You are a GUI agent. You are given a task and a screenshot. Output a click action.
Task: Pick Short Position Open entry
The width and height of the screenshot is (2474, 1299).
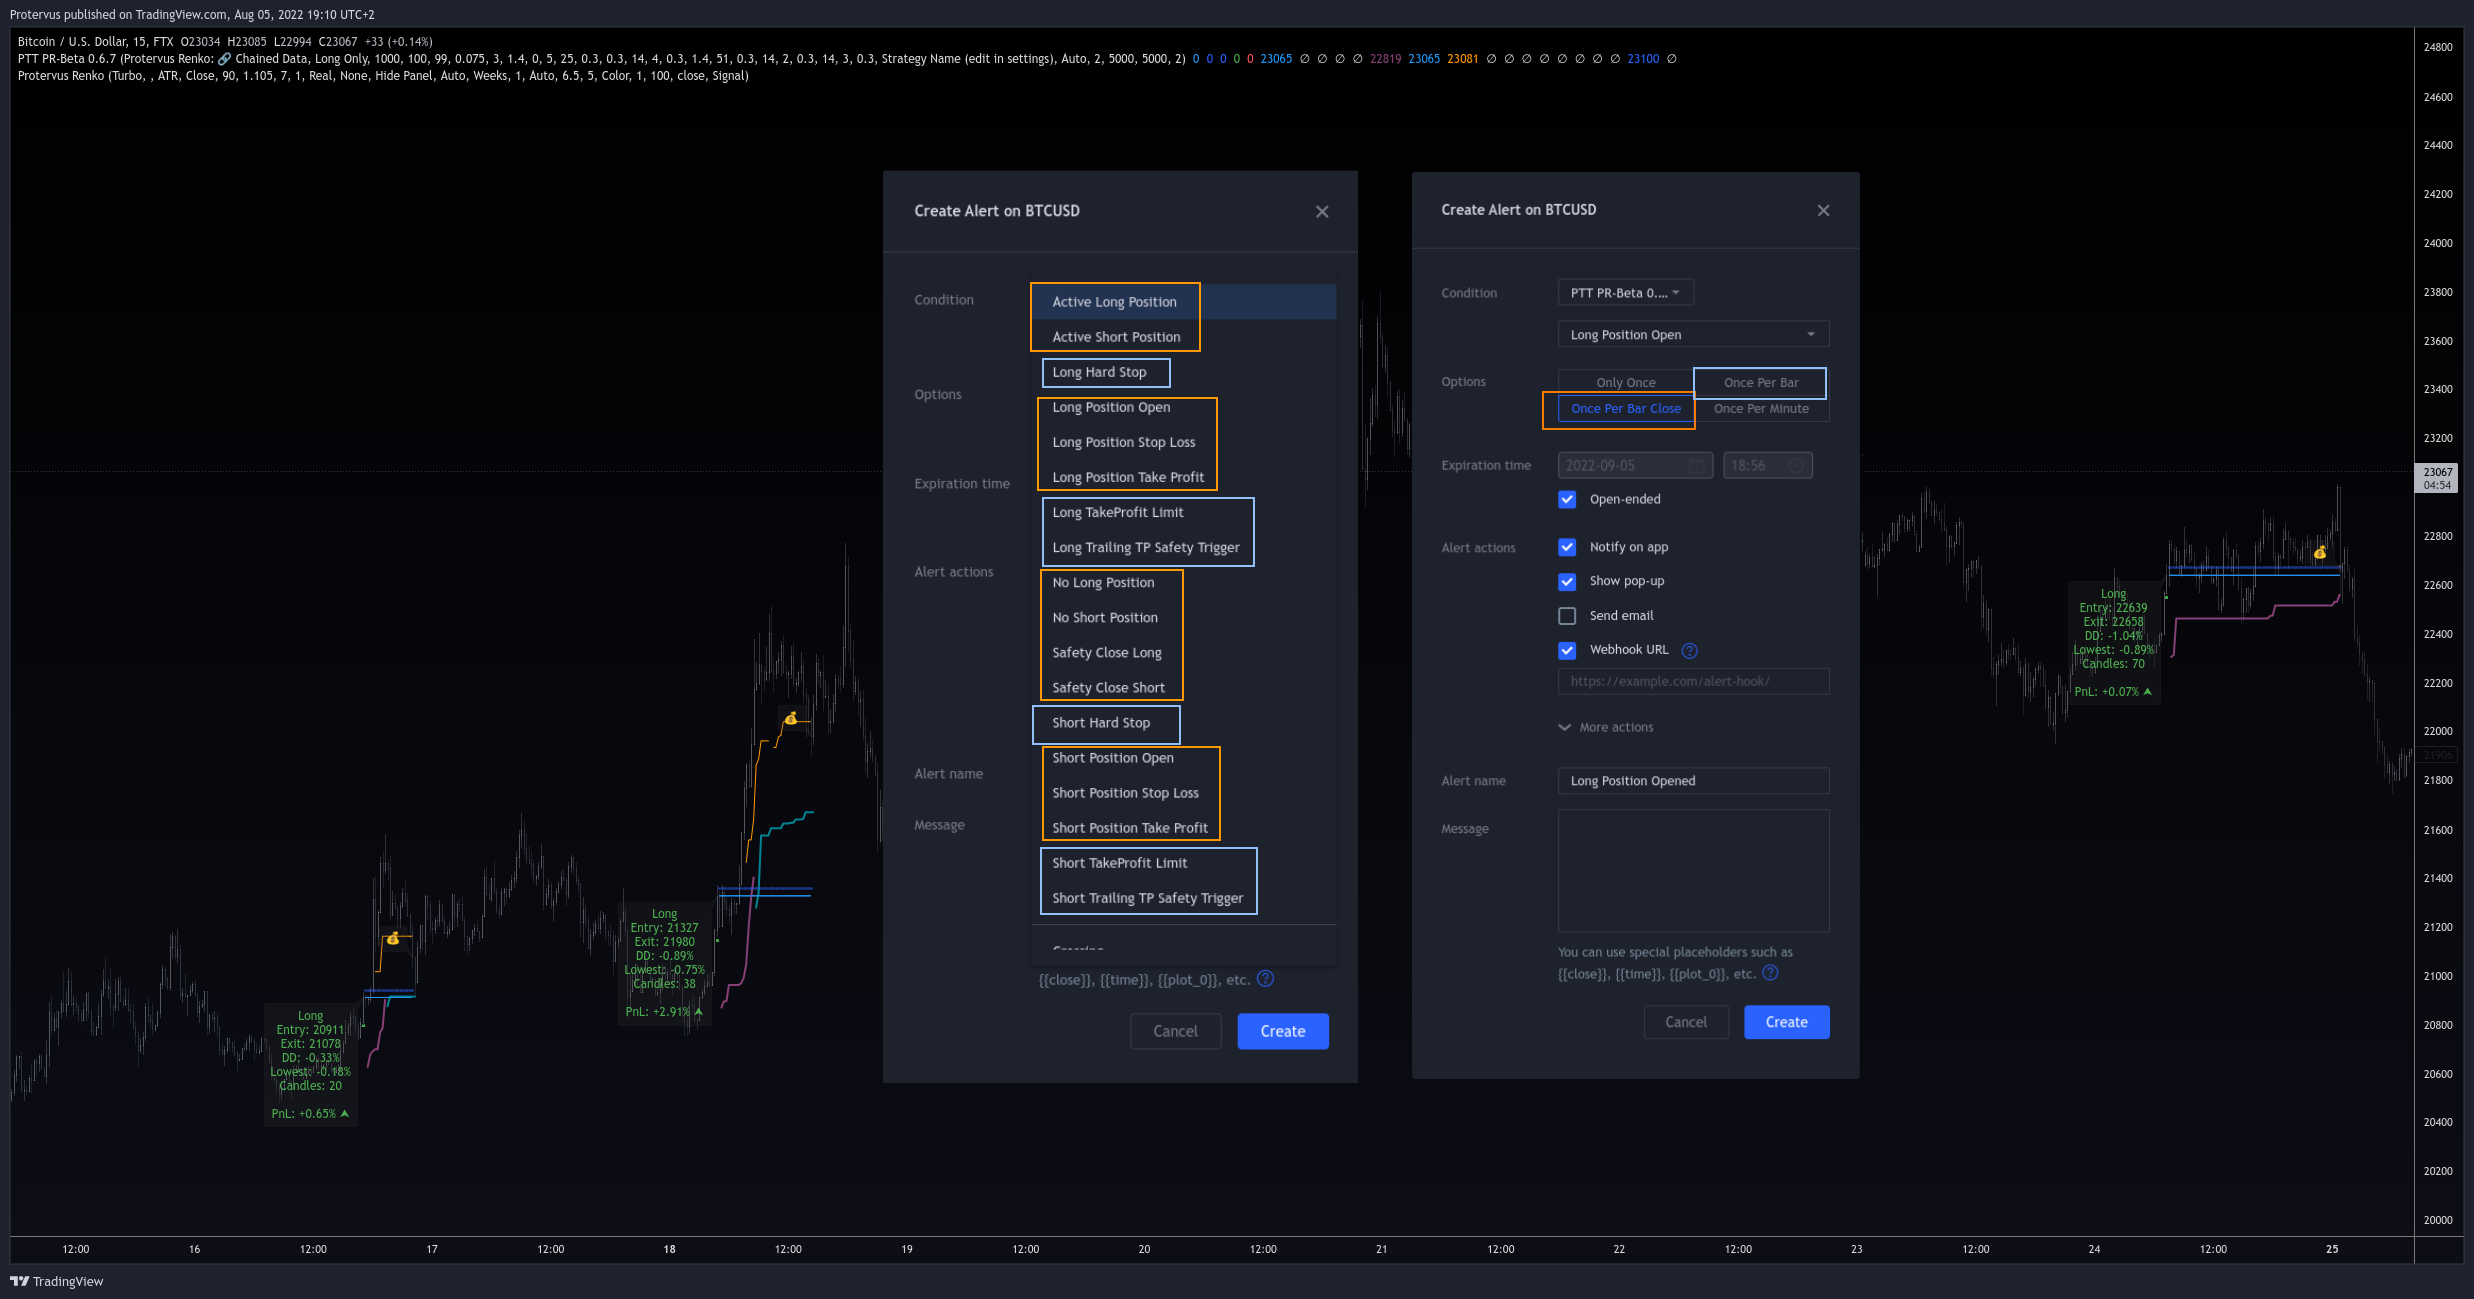[1184, 758]
